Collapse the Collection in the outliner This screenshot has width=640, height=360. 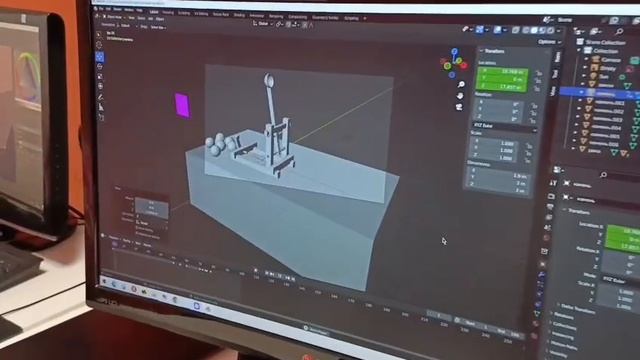579,50
